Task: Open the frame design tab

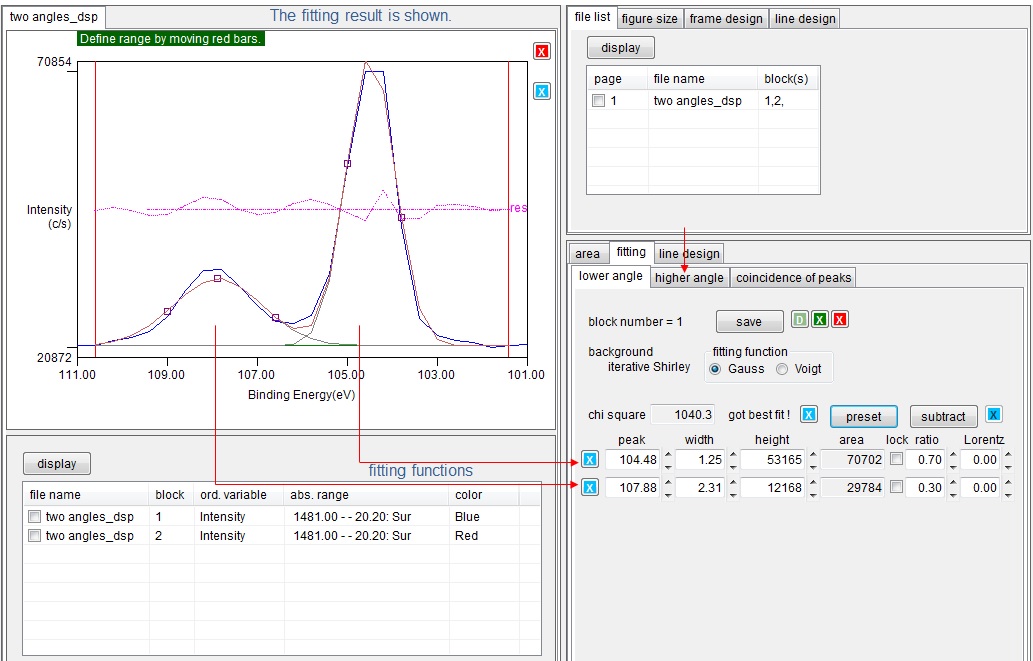Action: coord(726,19)
